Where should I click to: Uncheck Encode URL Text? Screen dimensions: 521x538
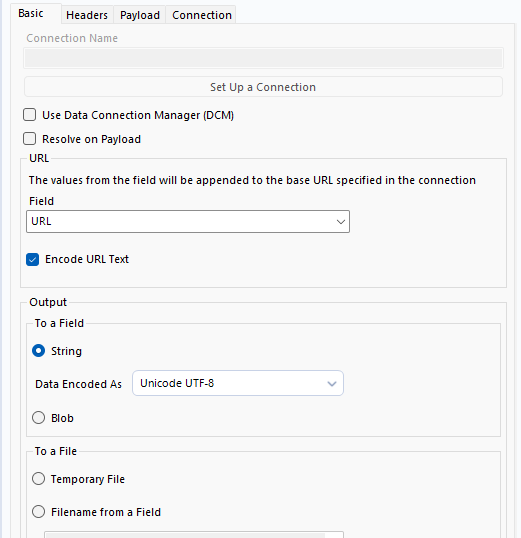pos(33,259)
